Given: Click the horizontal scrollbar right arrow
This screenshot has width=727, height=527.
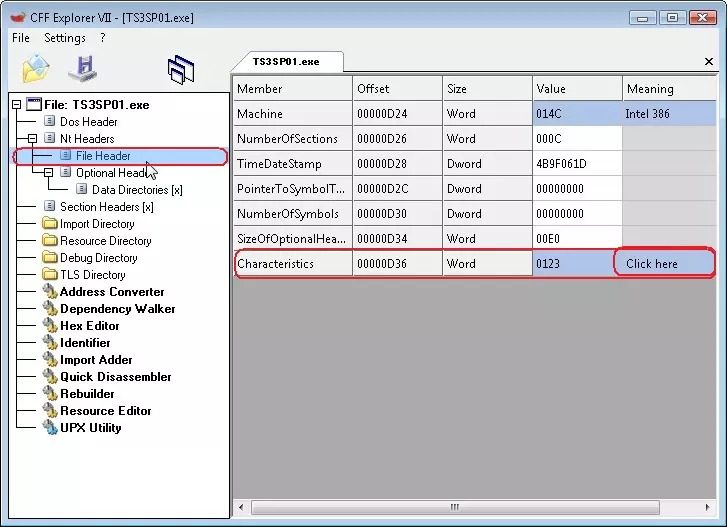Looking at the screenshot, I should [707, 507].
